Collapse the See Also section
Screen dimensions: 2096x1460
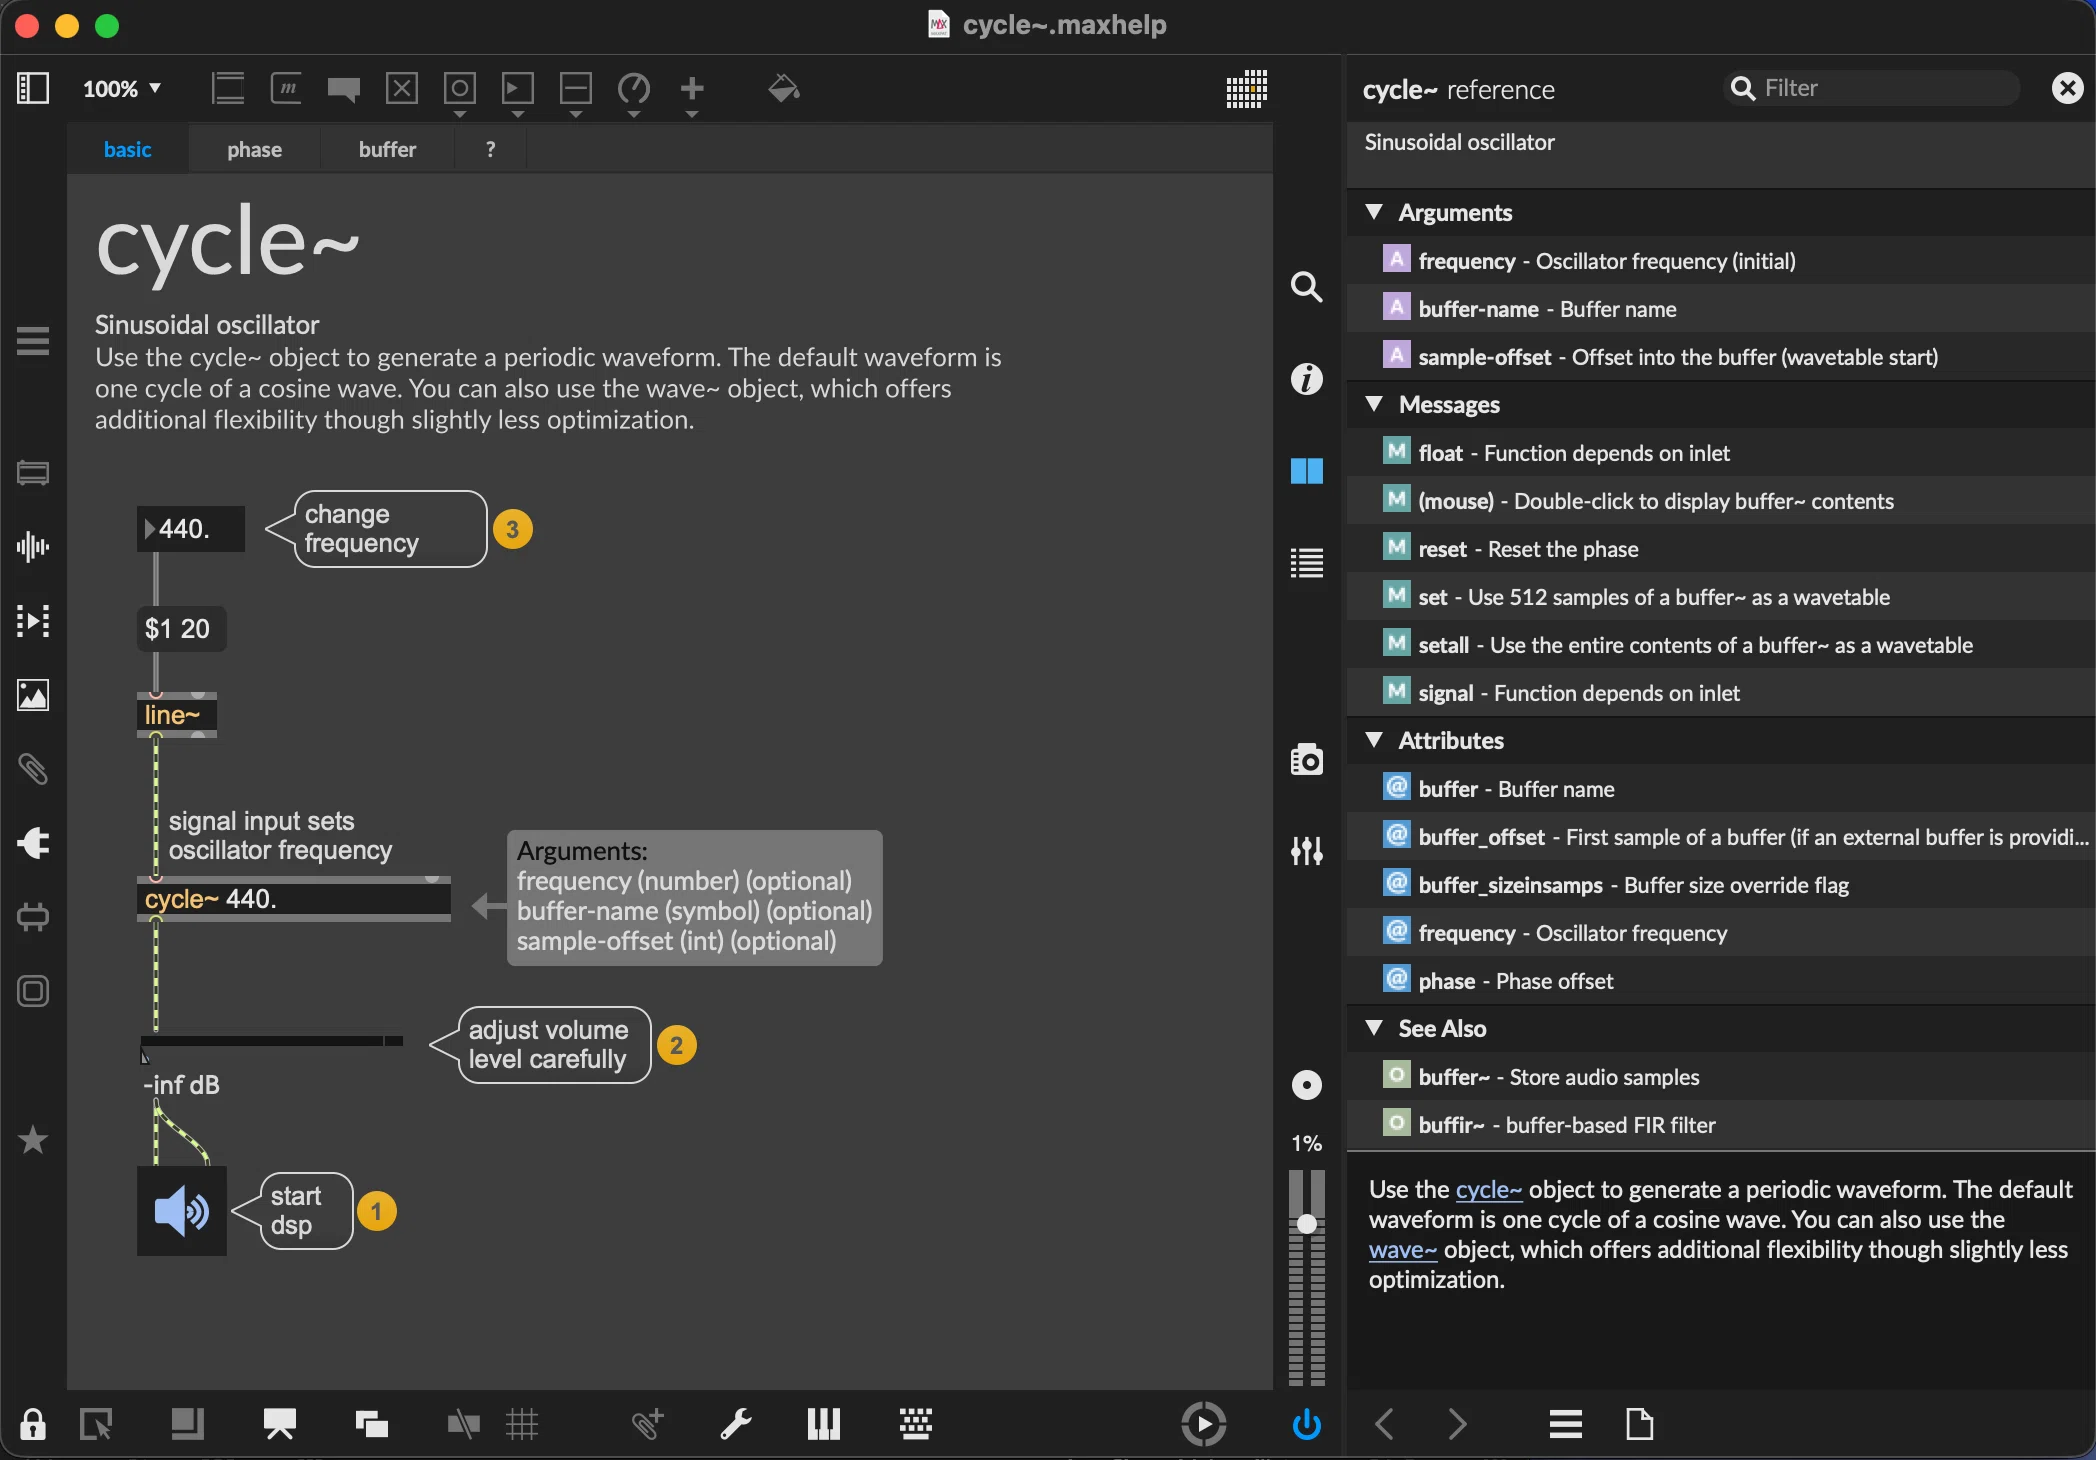(1374, 1028)
